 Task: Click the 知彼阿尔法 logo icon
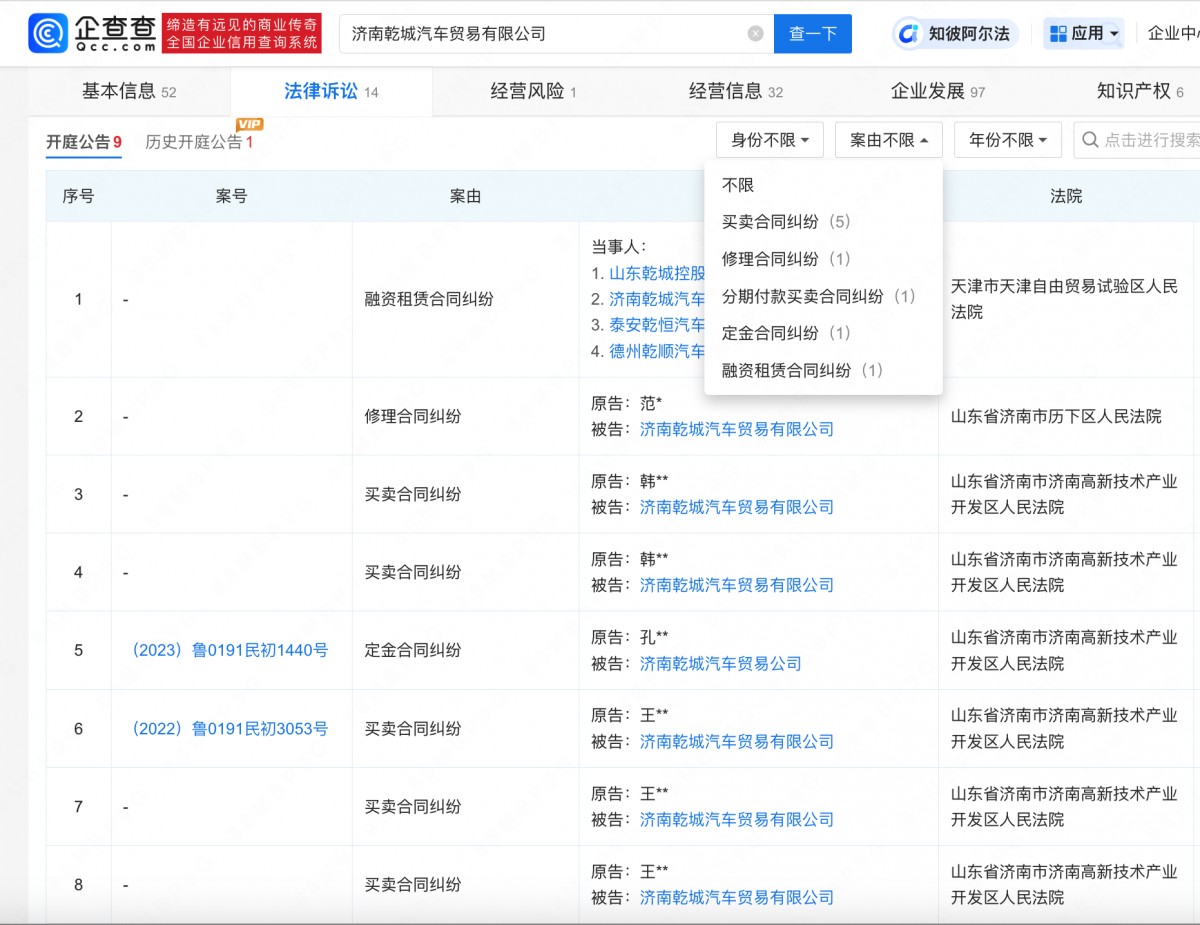(908, 34)
